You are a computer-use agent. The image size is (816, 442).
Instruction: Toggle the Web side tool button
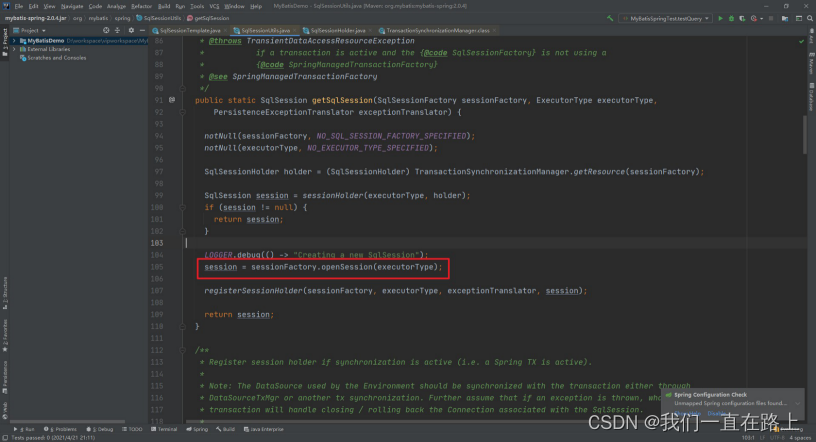5,410
